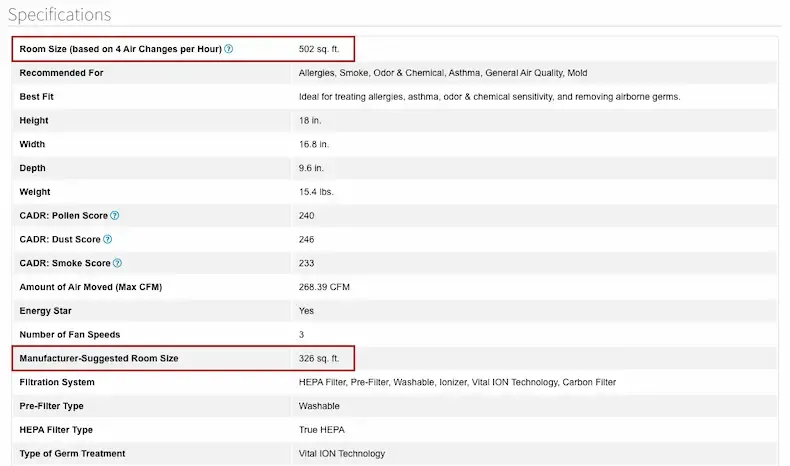The height and width of the screenshot is (466, 790).
Task: Select the Specifications heading
Action: [59, 15]
